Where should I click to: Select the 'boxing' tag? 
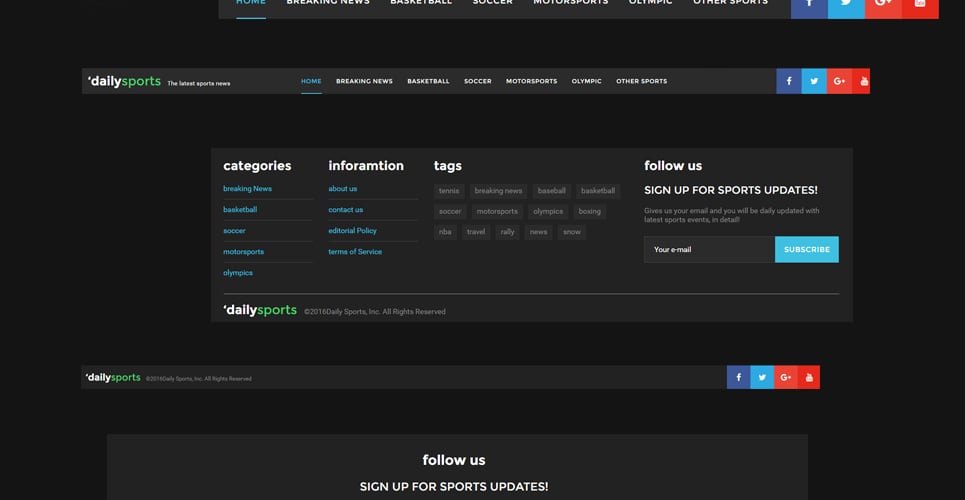click(590, 212)
